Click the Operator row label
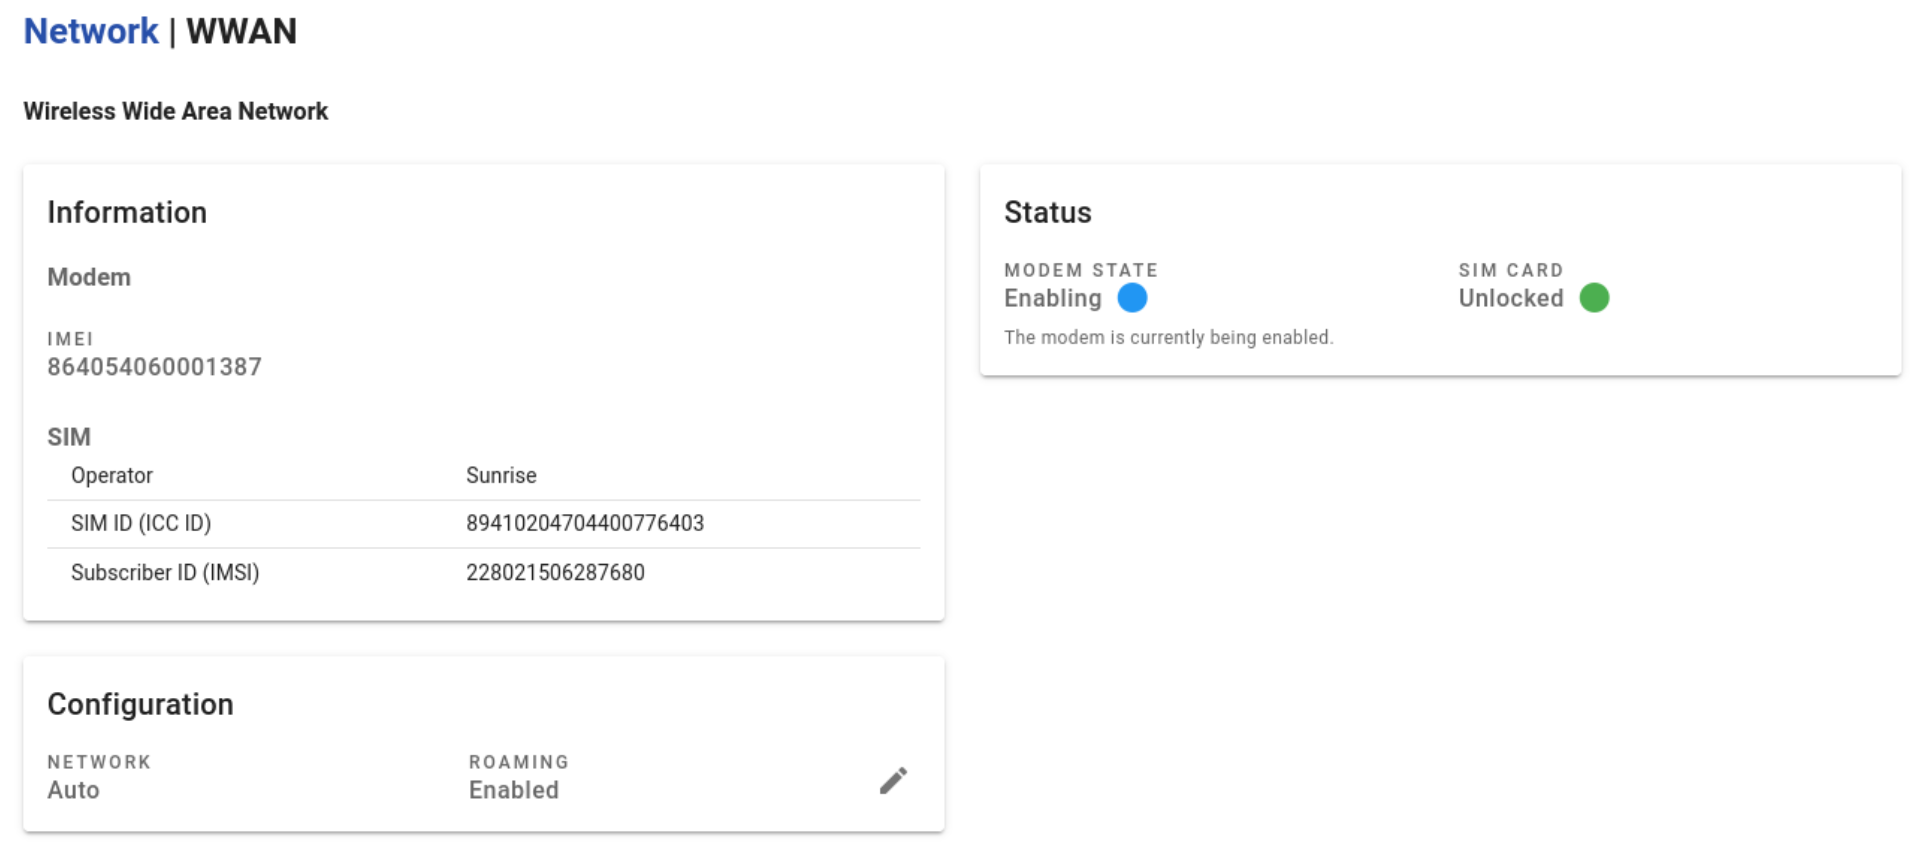 coord(112,475)
